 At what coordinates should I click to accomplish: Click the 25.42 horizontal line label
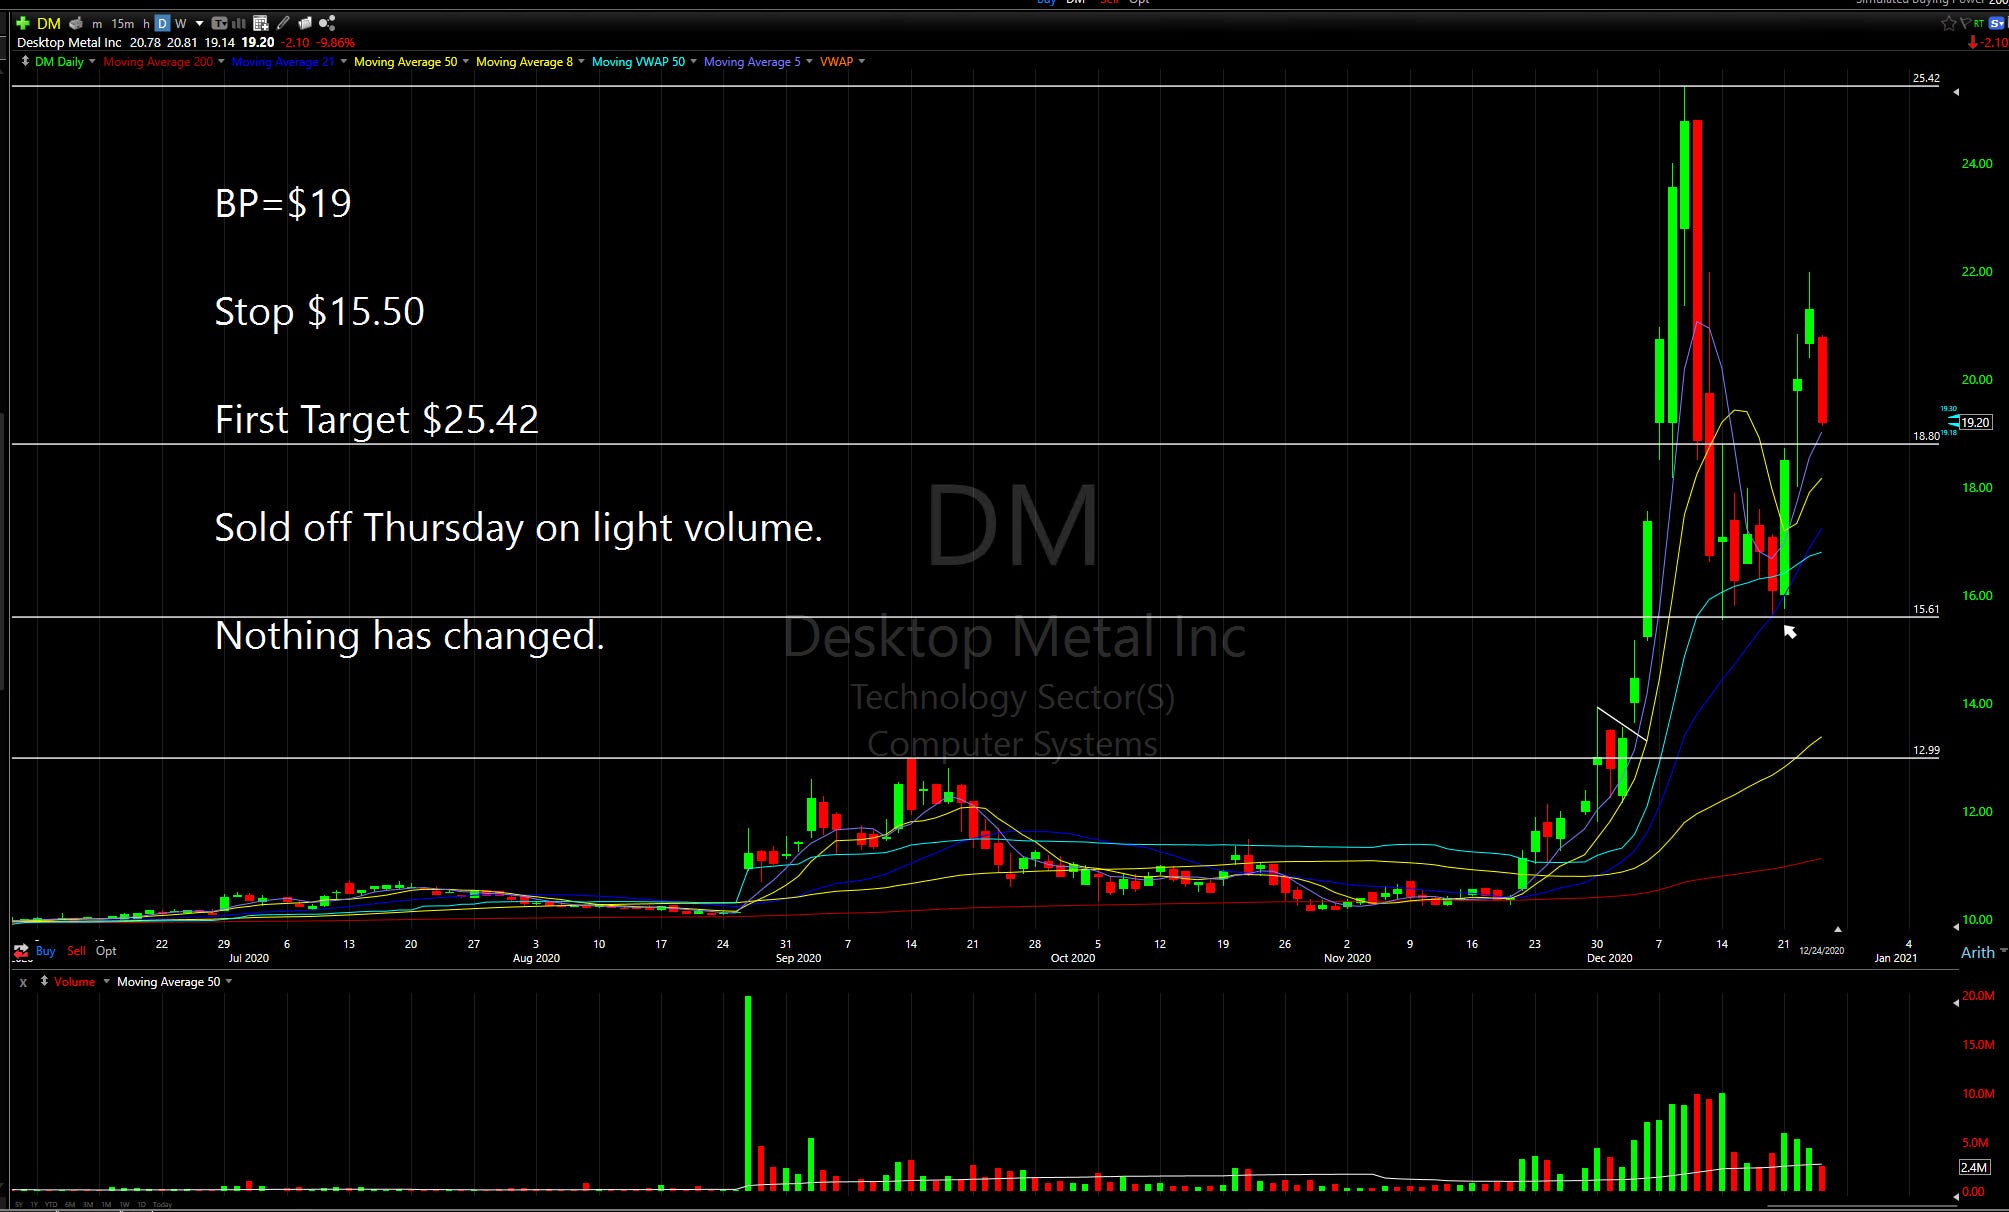(x=1926, y=78)
